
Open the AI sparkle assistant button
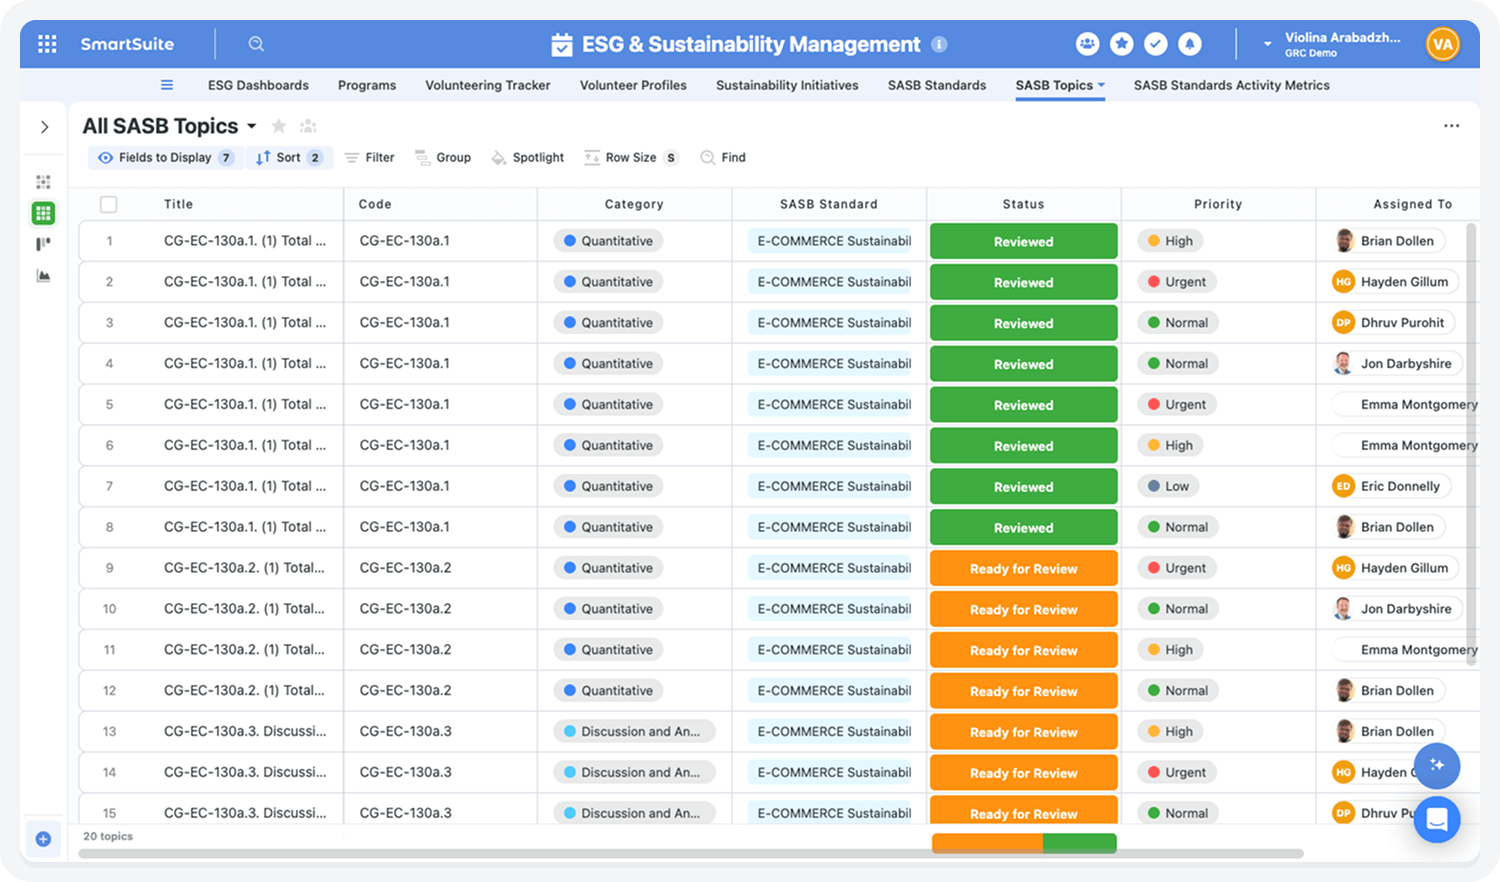coord(1437,765)
